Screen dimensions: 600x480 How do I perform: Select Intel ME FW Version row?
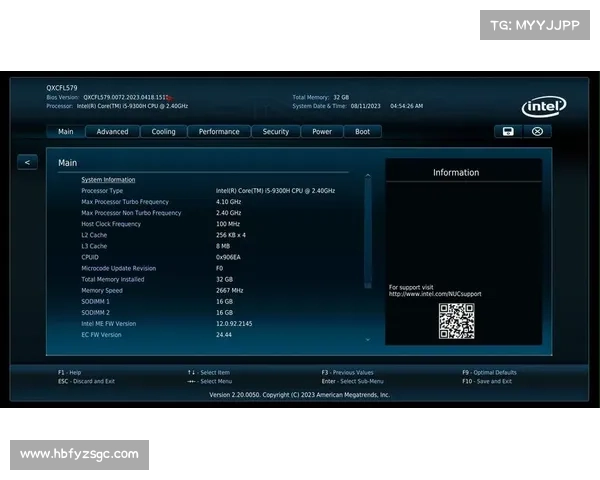(x=167, y=324)
